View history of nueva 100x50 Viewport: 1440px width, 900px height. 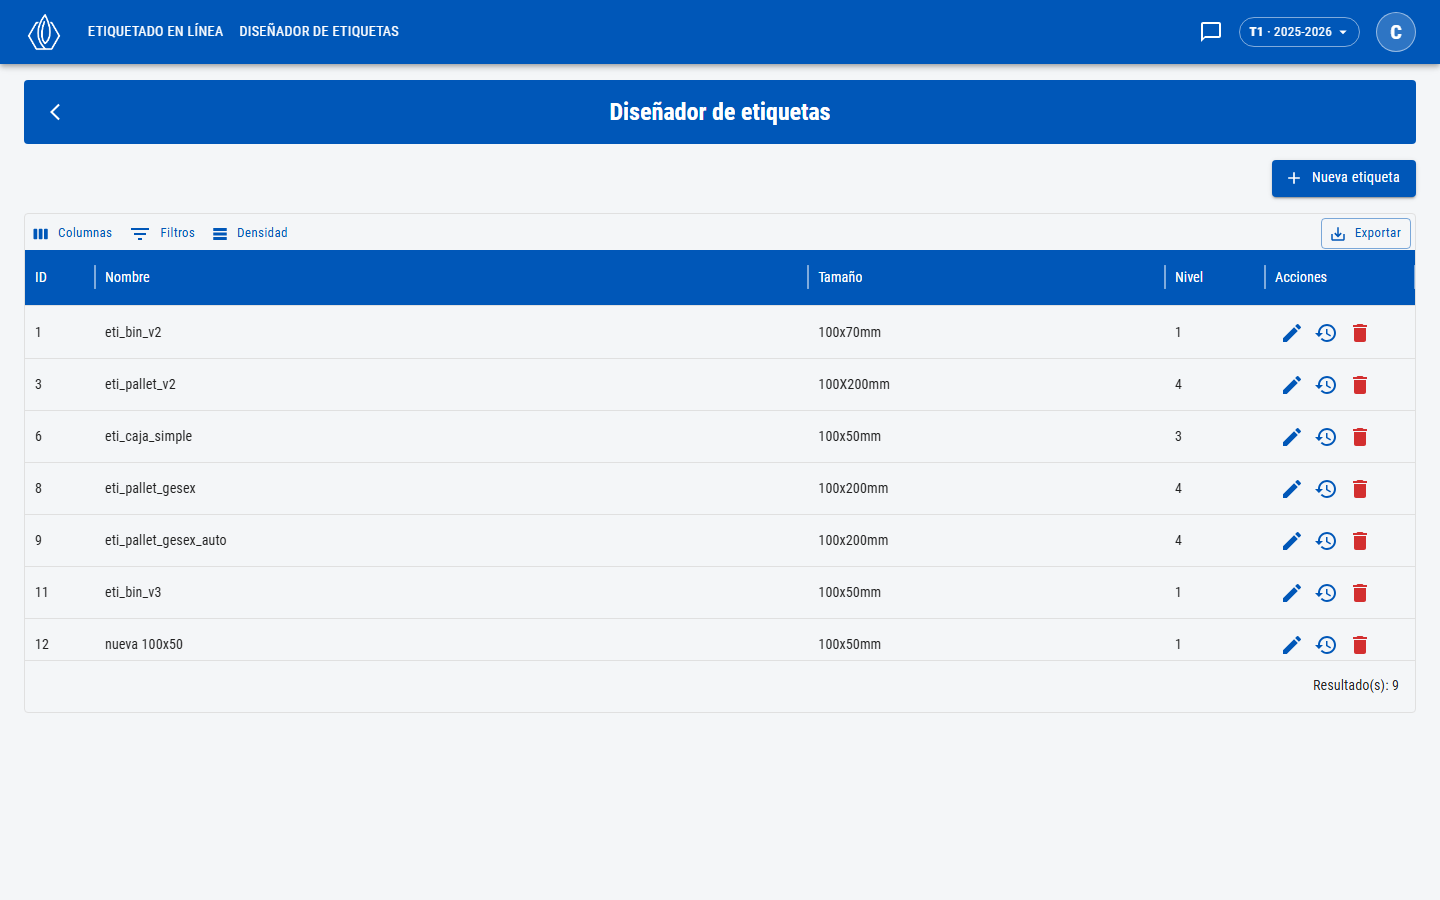click(1326, 645)
